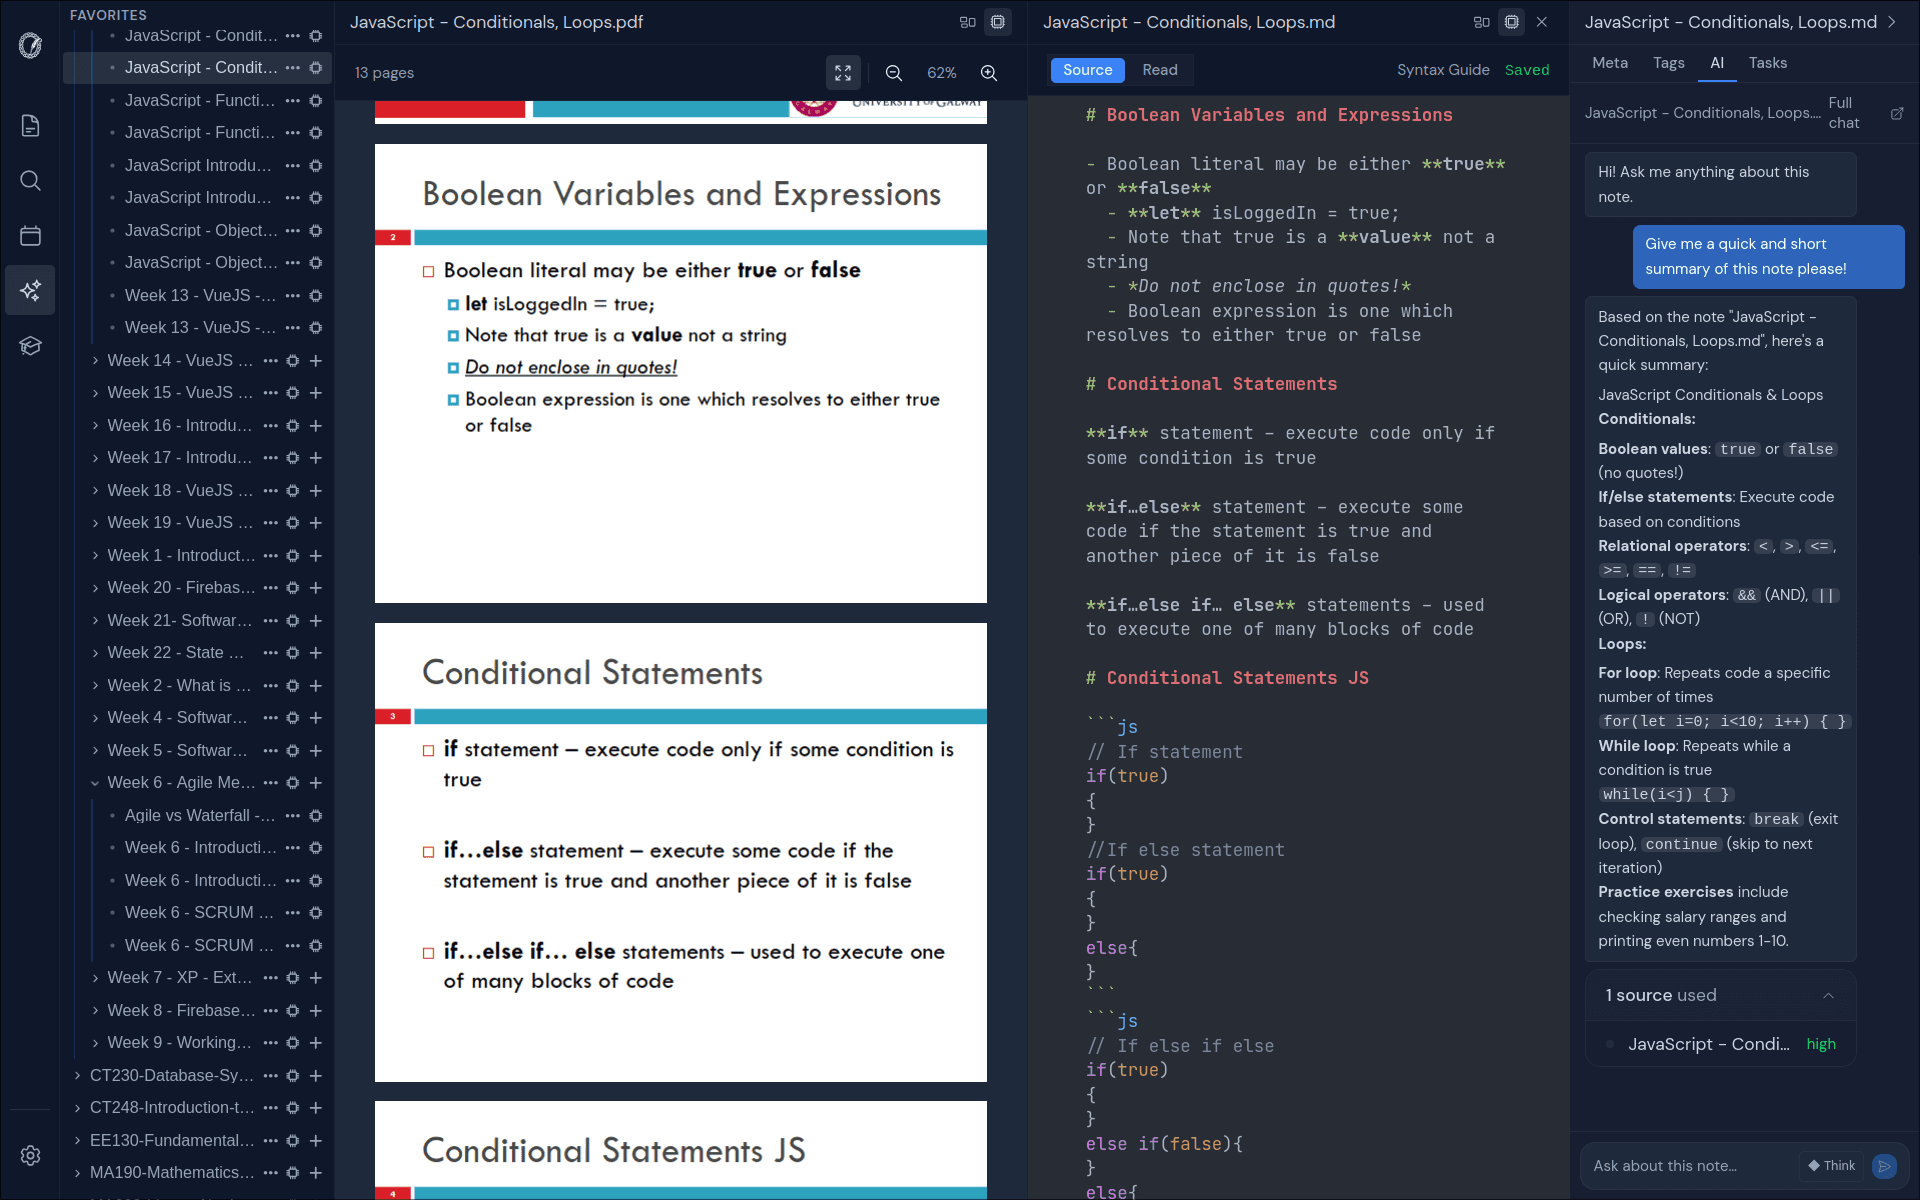Zoom in on the PDF with magnifier plus

pyautogui.click(x=989, y=72)
